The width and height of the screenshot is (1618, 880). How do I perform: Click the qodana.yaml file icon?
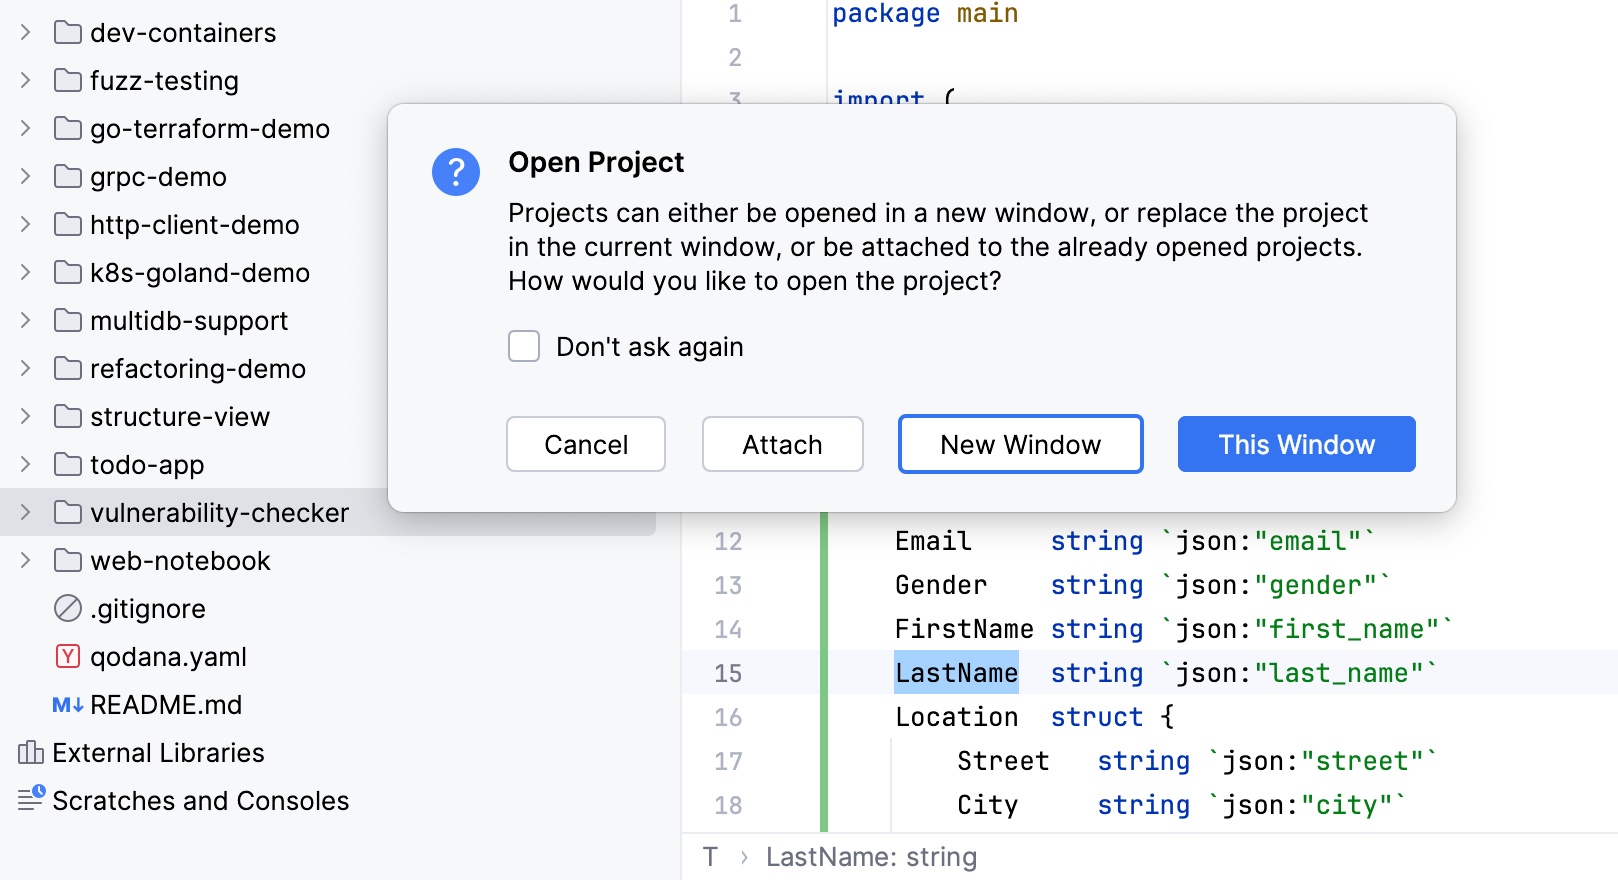coord(68,657)
